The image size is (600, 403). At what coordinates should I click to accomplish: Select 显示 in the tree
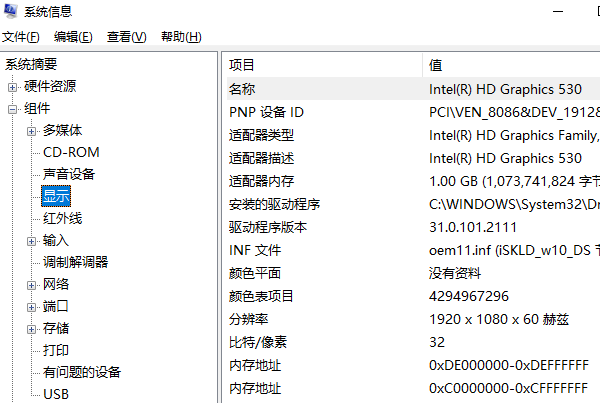(56, 196)
